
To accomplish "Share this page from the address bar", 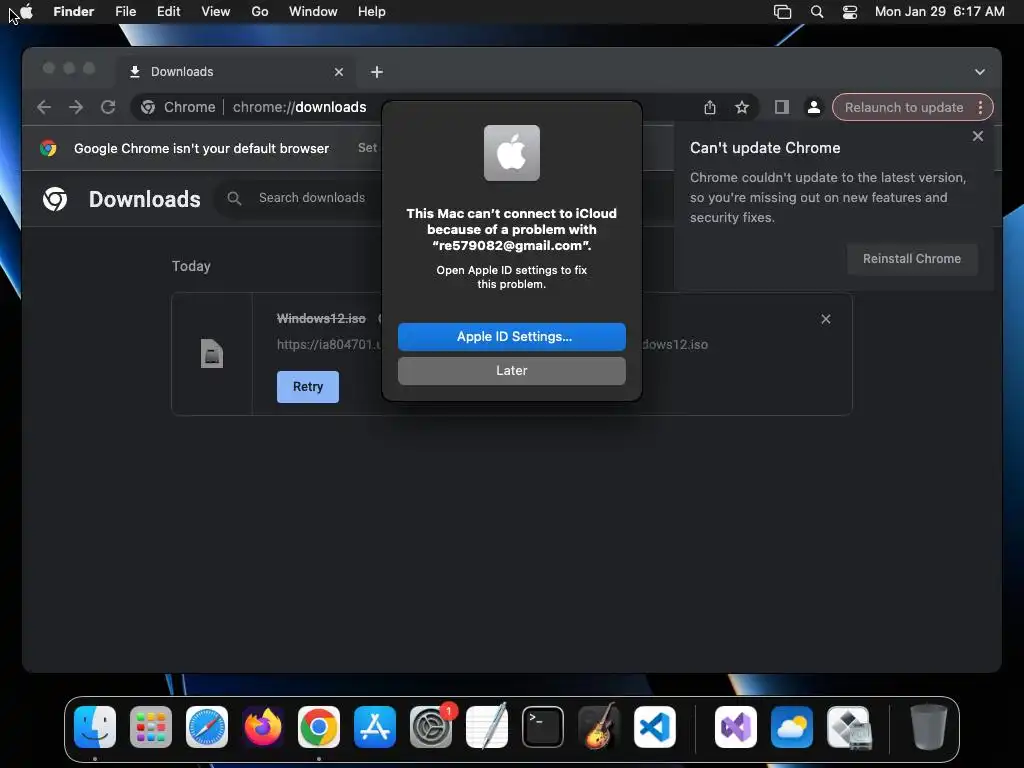I will 710,107.
